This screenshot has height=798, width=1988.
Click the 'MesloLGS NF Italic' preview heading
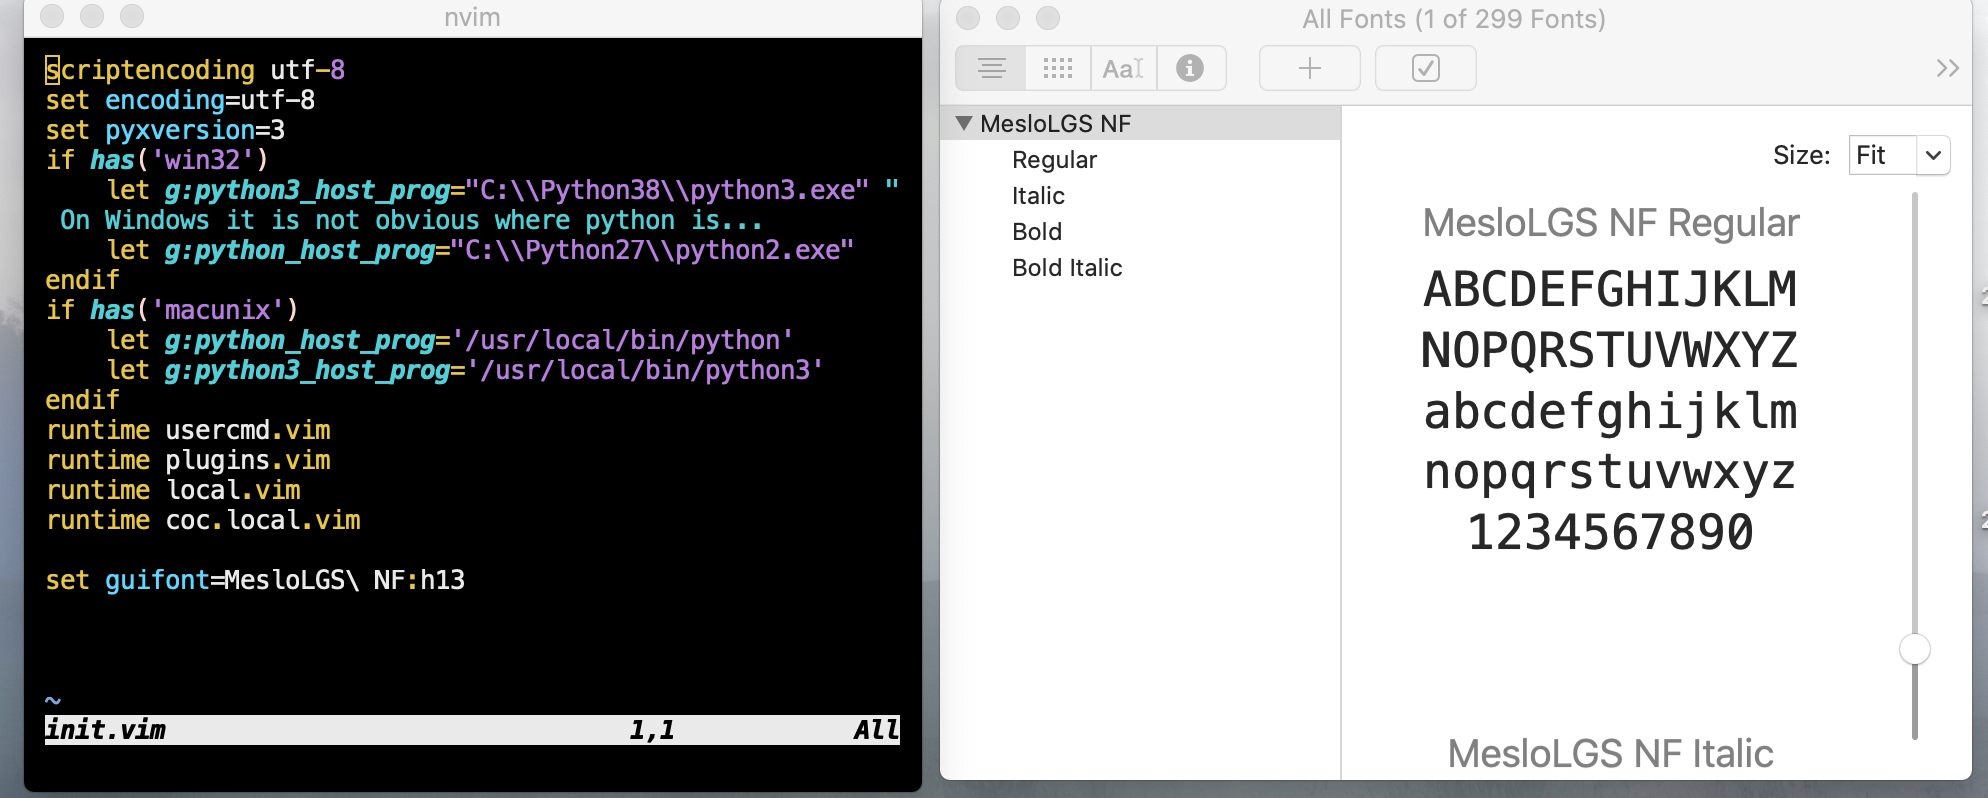pyautogui.click(x=1611, y=754)
